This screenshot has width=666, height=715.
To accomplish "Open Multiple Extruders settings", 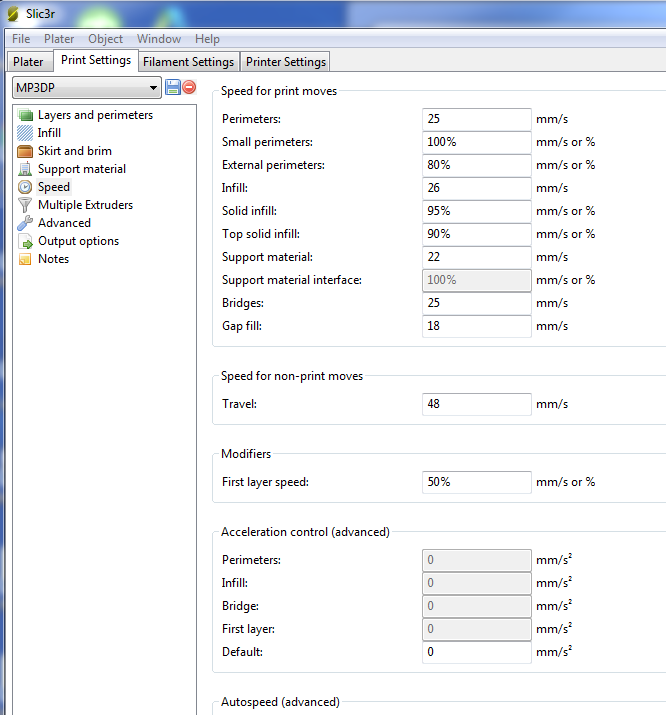I will tap(86, 205).
